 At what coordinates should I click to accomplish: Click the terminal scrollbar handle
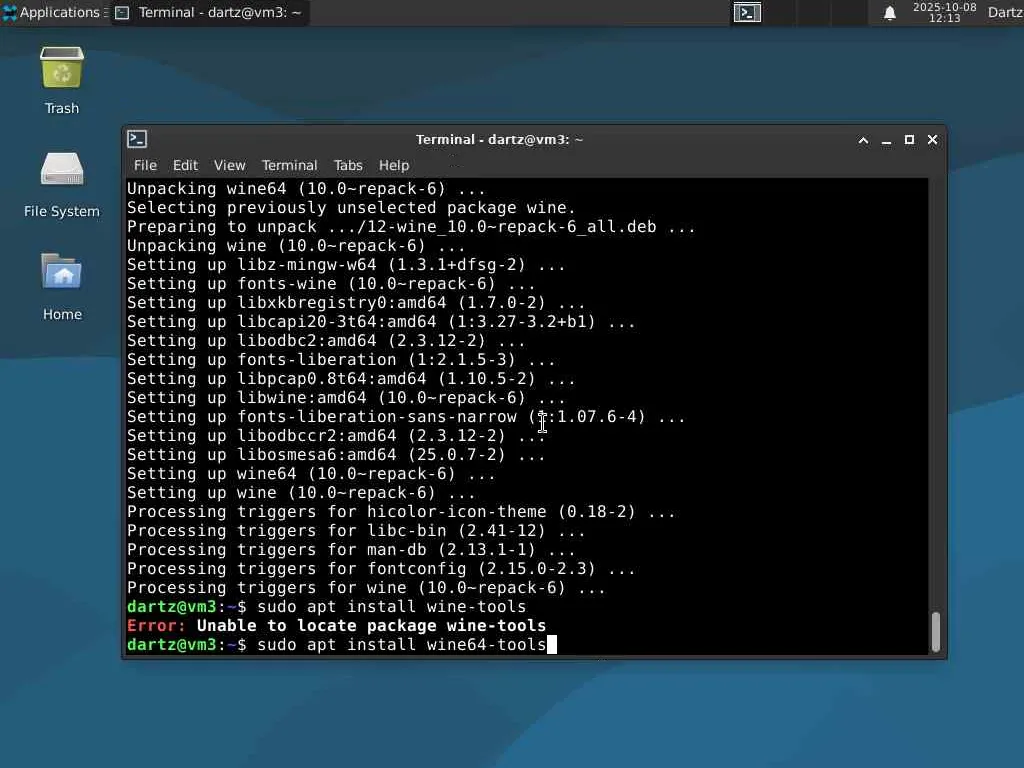[x=936, y=632]
